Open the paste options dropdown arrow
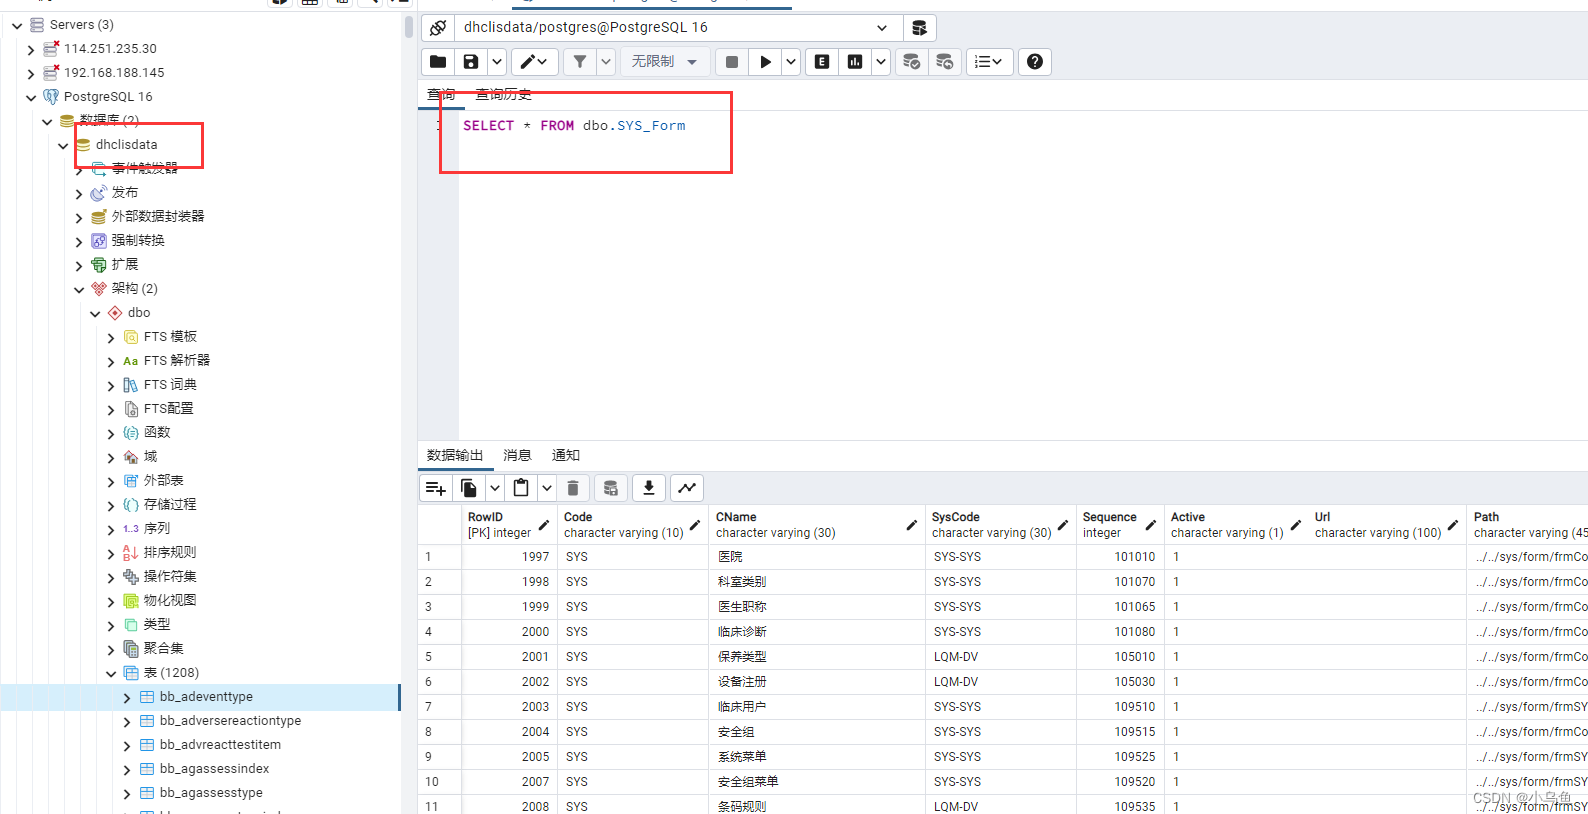1588x814 pixels. coord(547,488)
